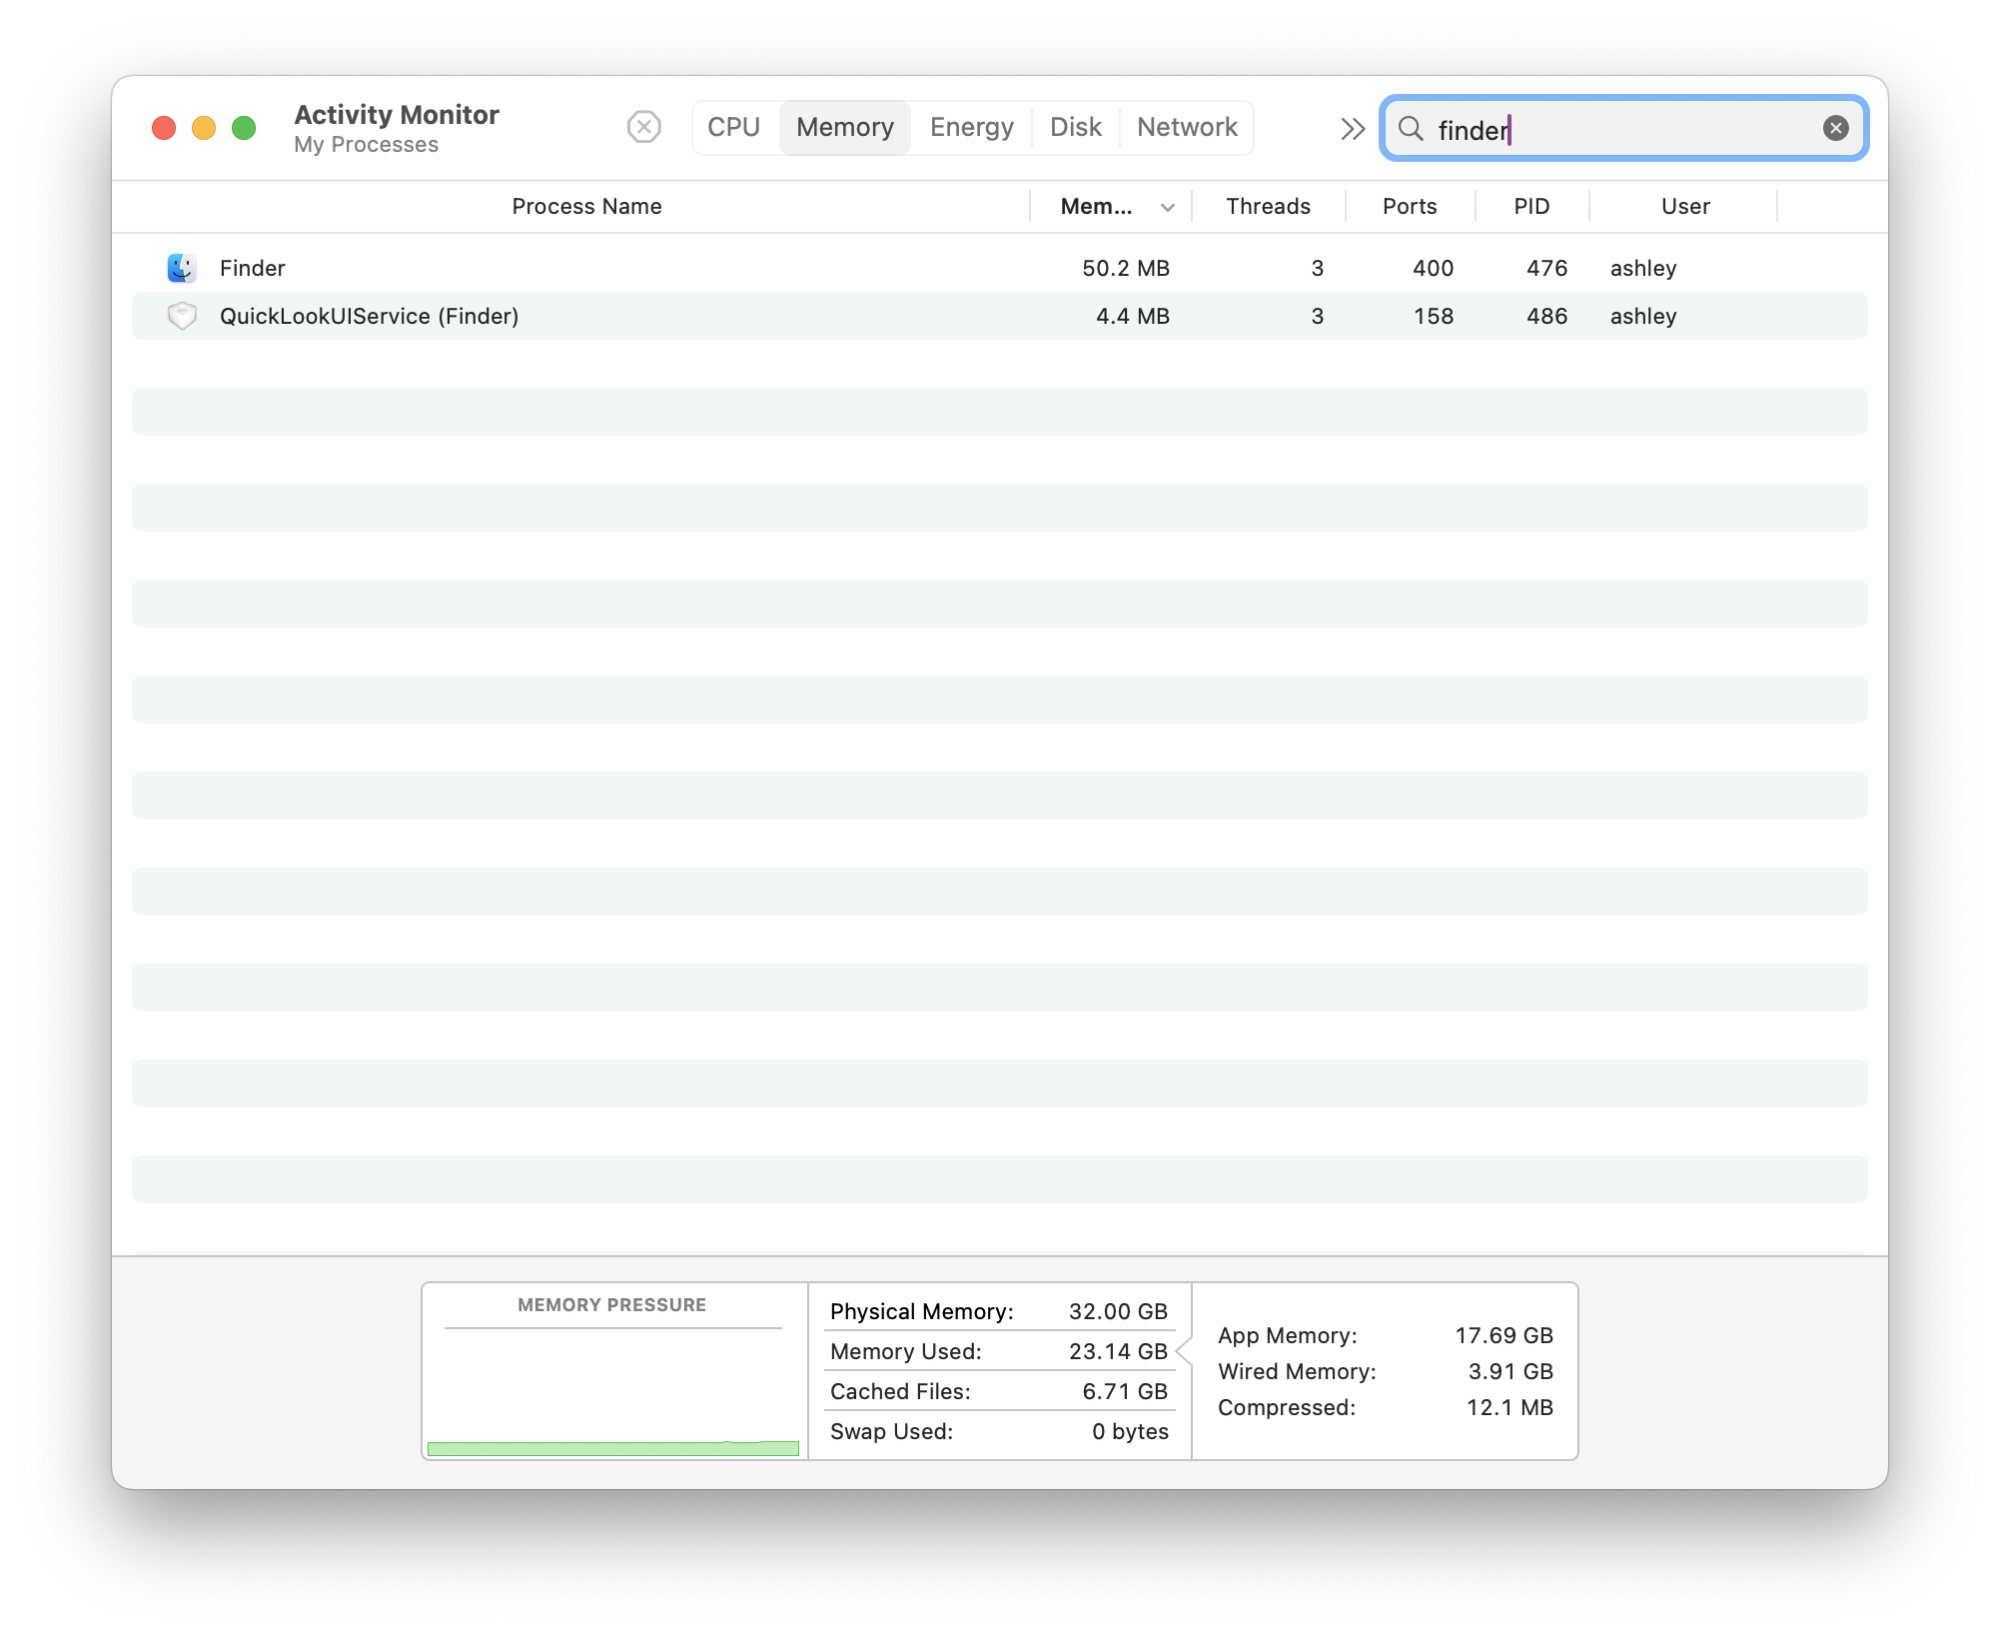Sort by the Ports column header
This screenshot has width=2000, height=1637.
tap(1409, 206)
